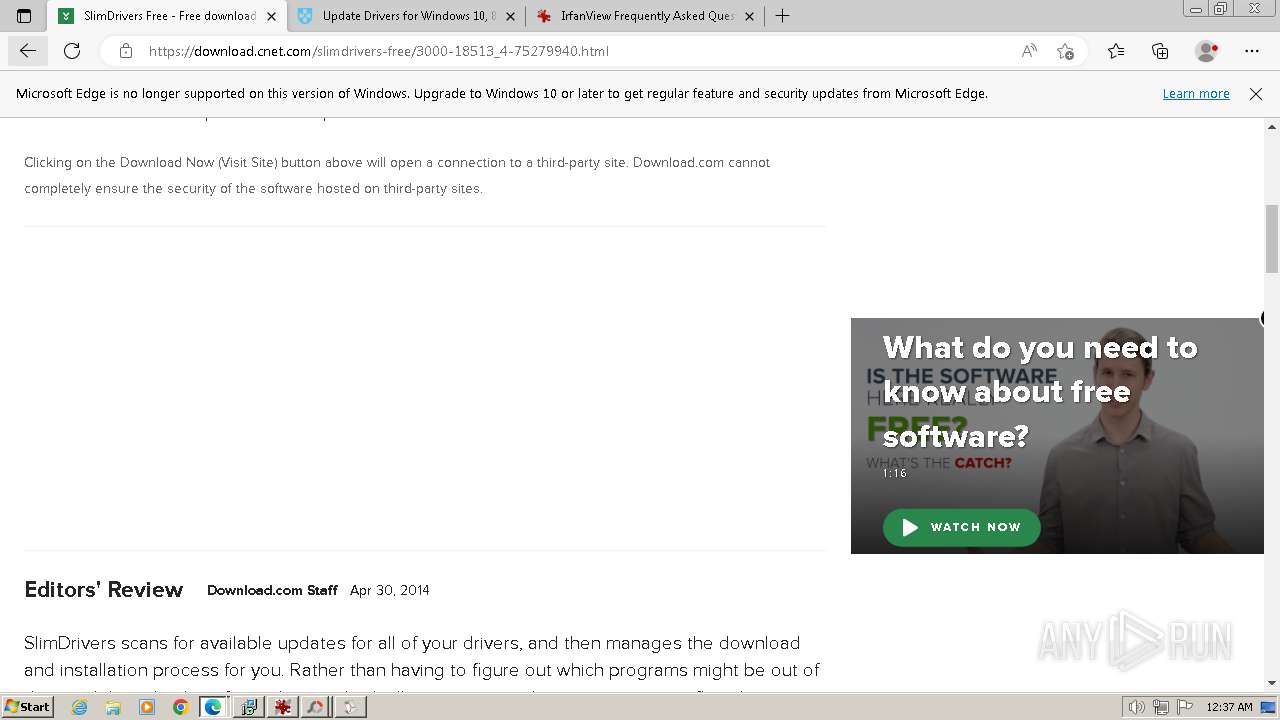The height and width of the screenshot is (720, 1280).
Task: Open the volume speaker tray icon
Action: click(1137, 707)
